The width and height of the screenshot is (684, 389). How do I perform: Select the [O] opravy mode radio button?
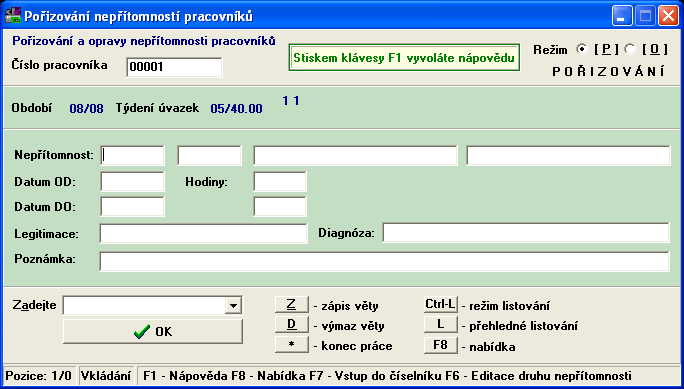coord(630,50)
